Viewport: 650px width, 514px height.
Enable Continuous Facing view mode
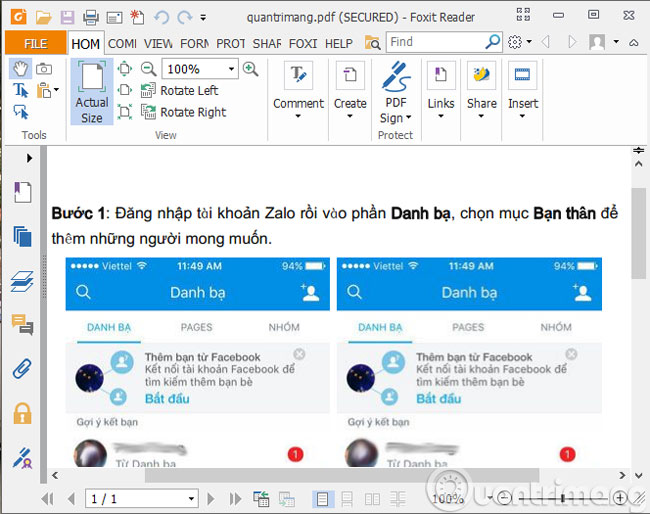point(398,499)
